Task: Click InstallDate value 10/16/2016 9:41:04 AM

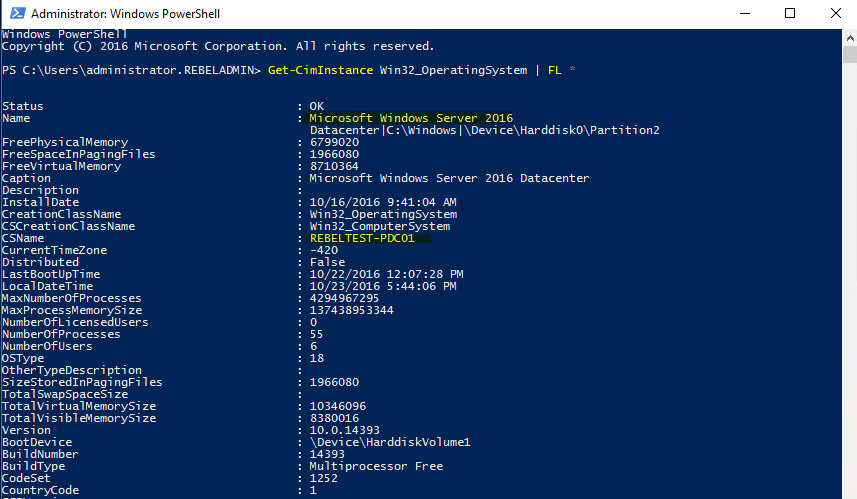Action: point(383,202)
